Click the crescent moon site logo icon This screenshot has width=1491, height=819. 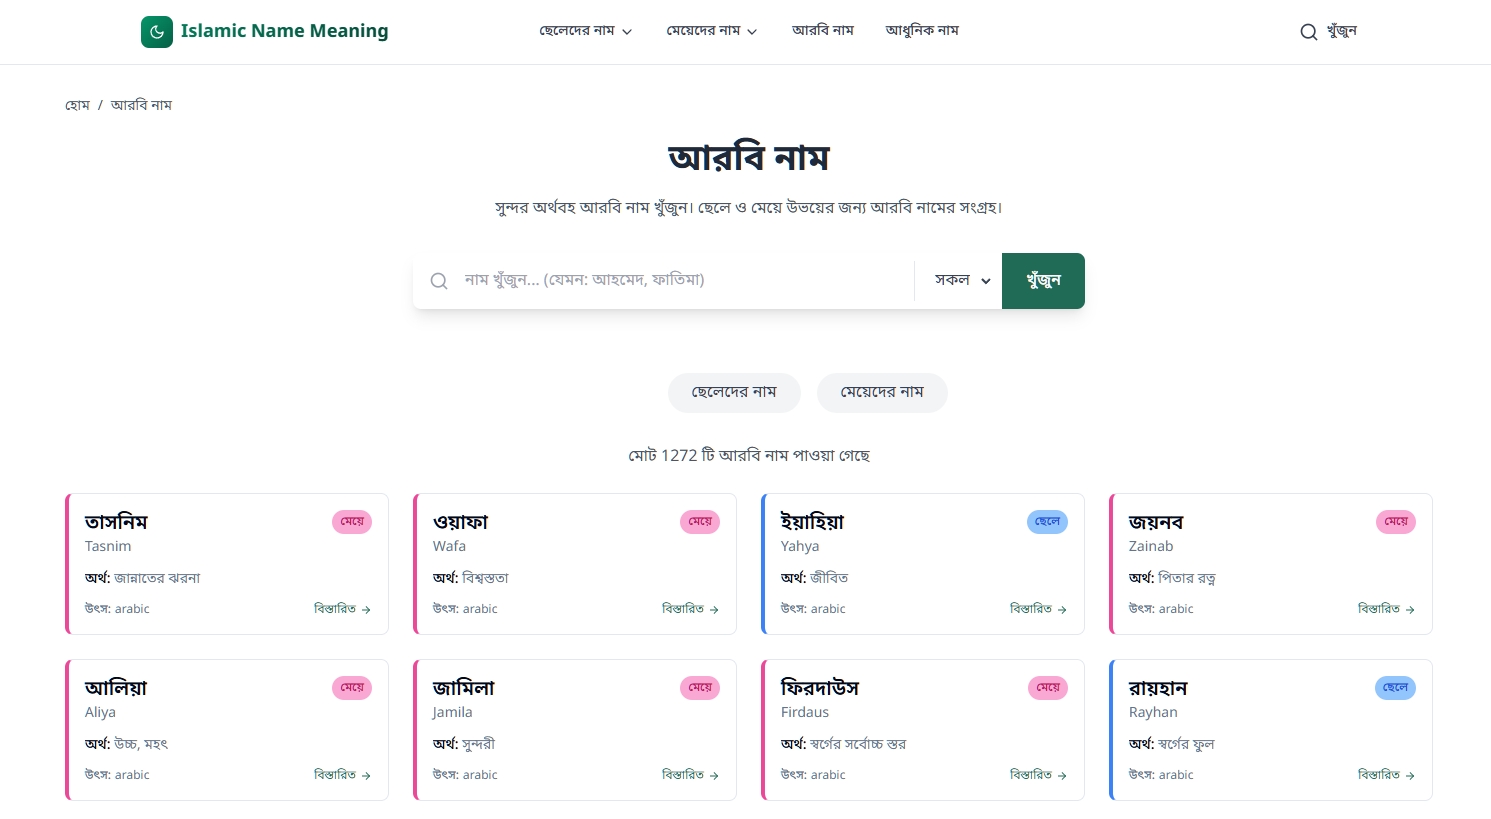click(157, 32)
